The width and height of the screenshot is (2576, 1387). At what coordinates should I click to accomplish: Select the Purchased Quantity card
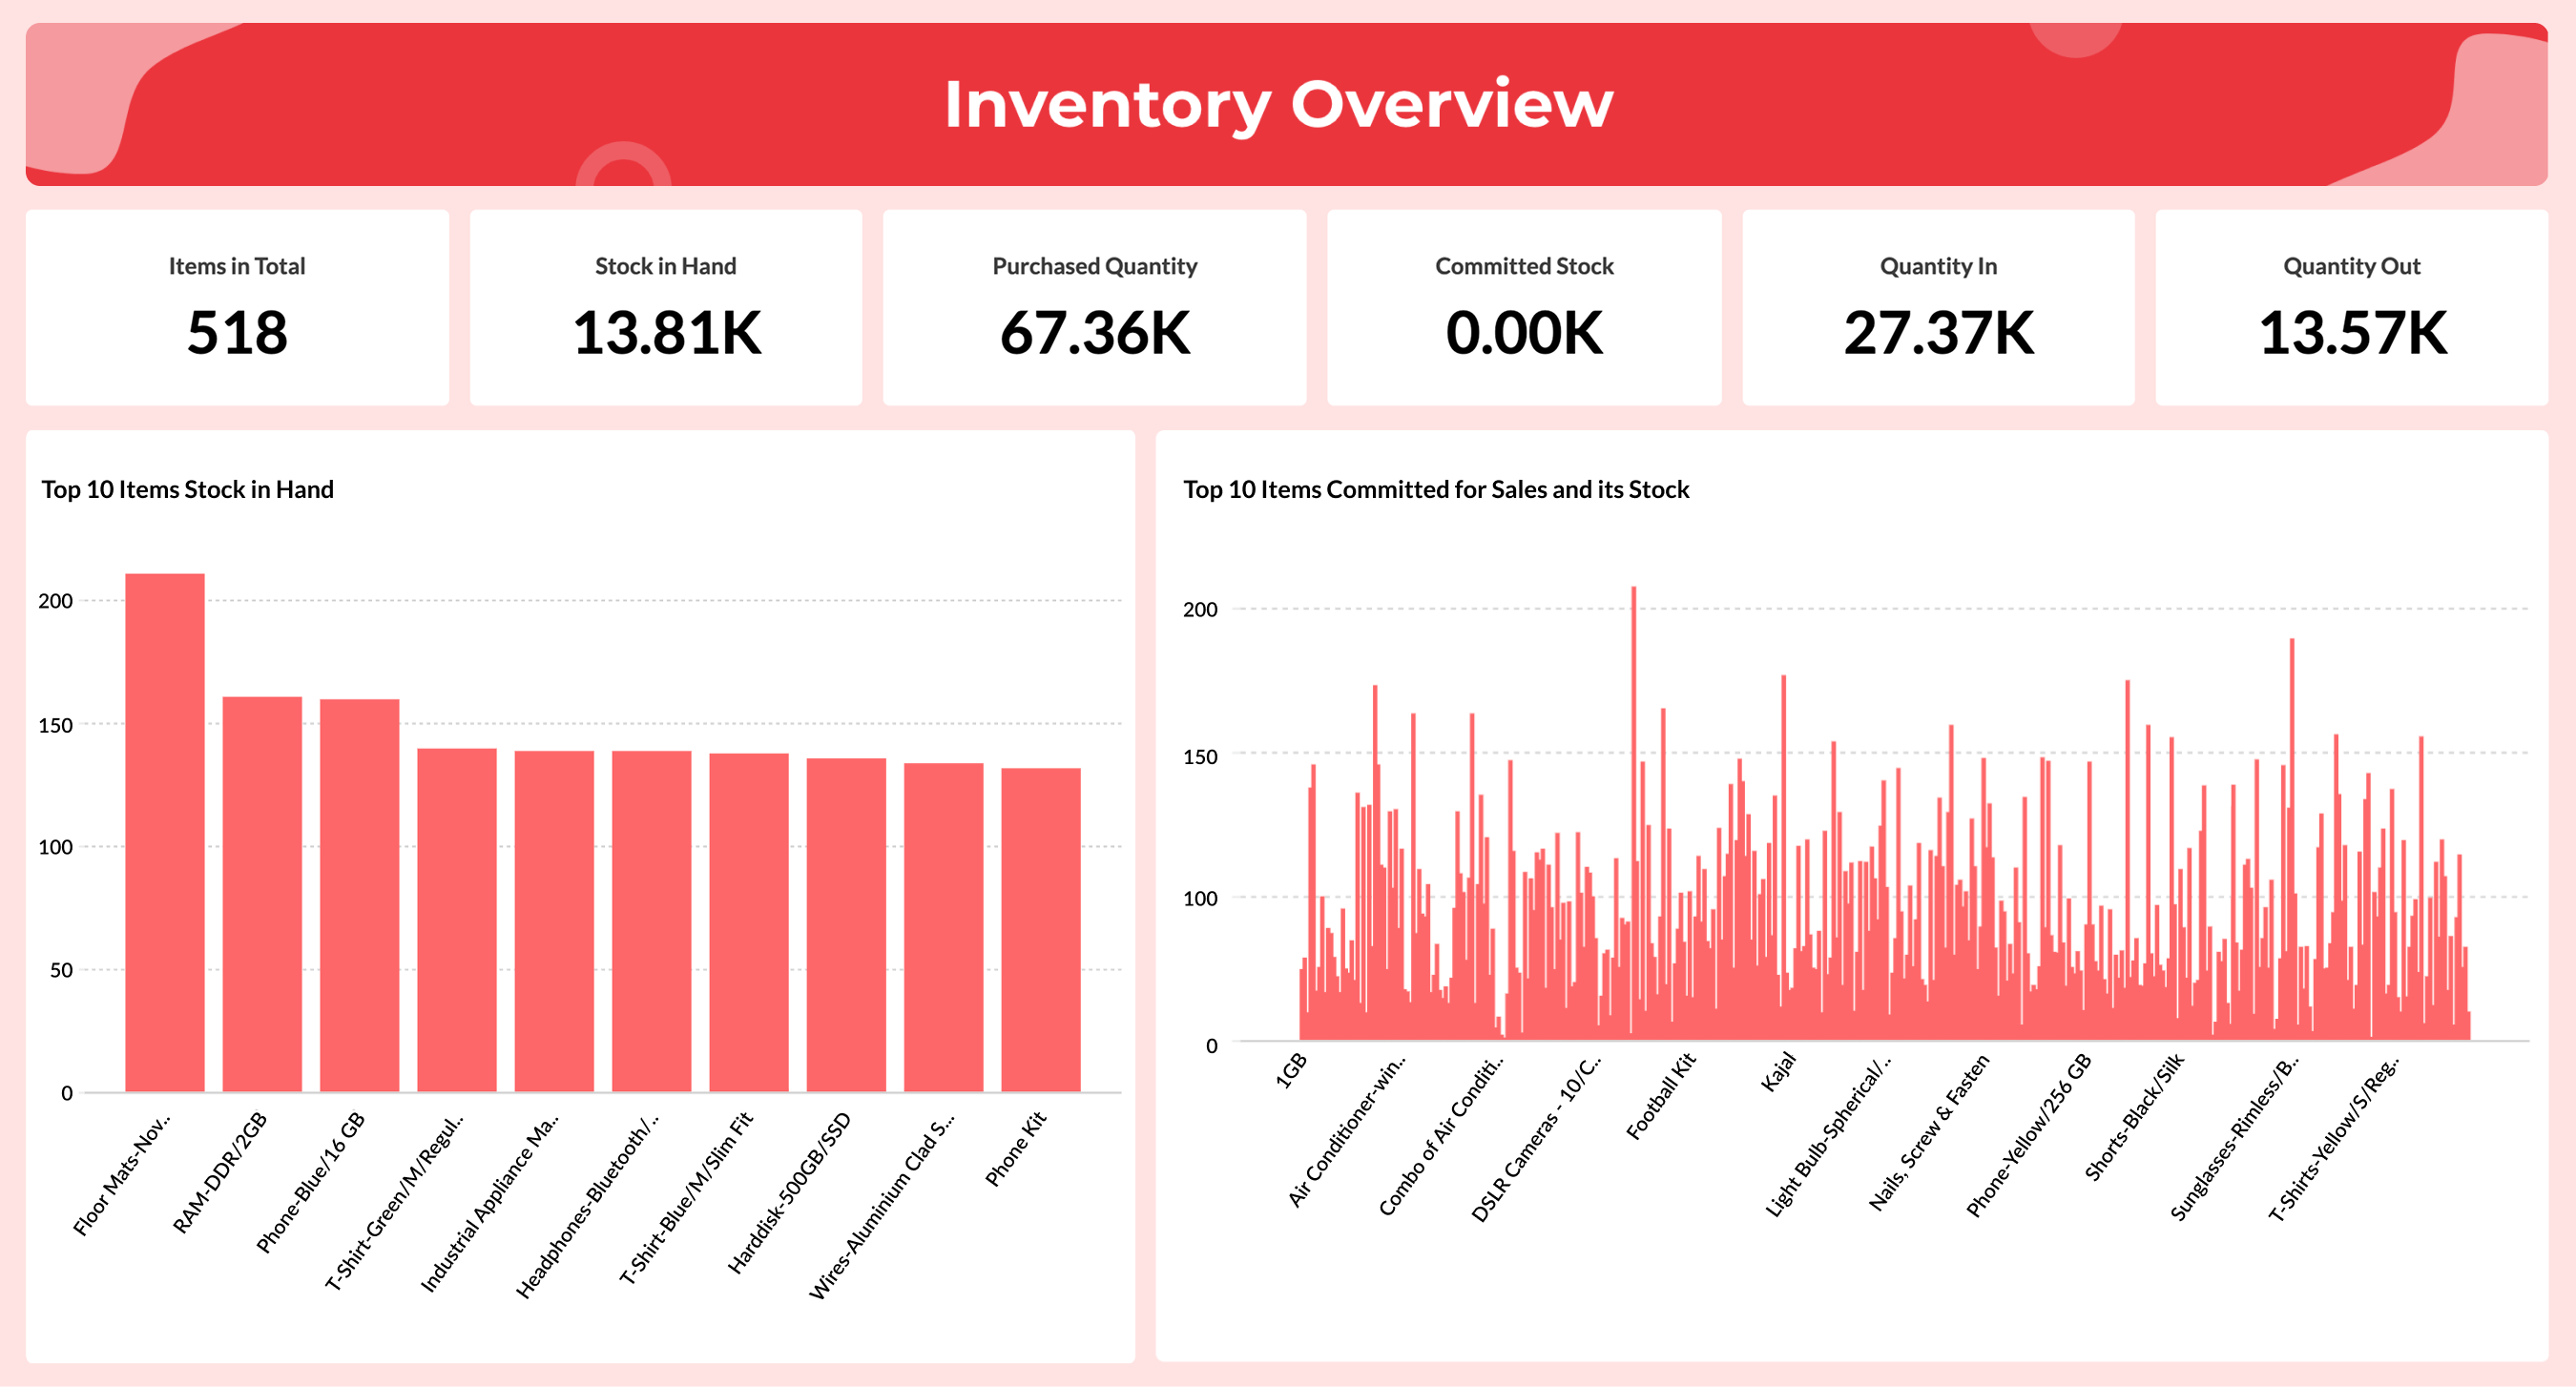1093,307
